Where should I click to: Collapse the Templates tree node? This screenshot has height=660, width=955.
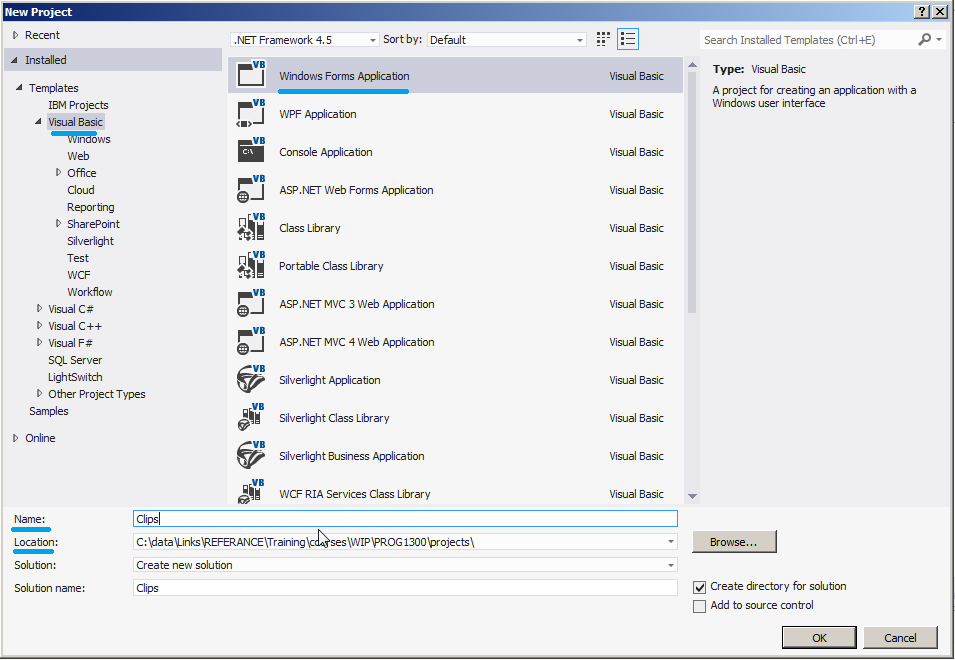19,88
